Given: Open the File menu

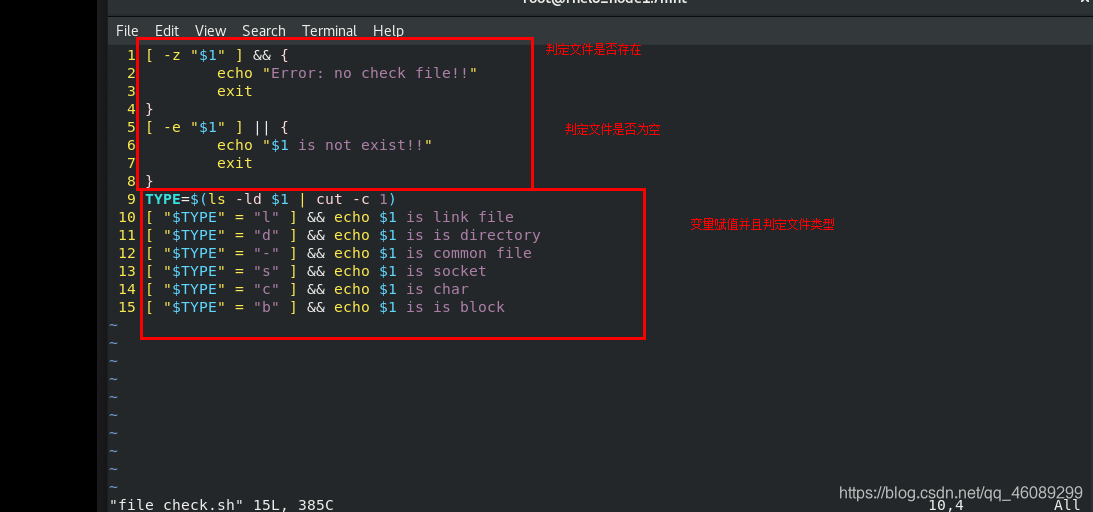Looking at the screenshot, I should coord(127,31).
